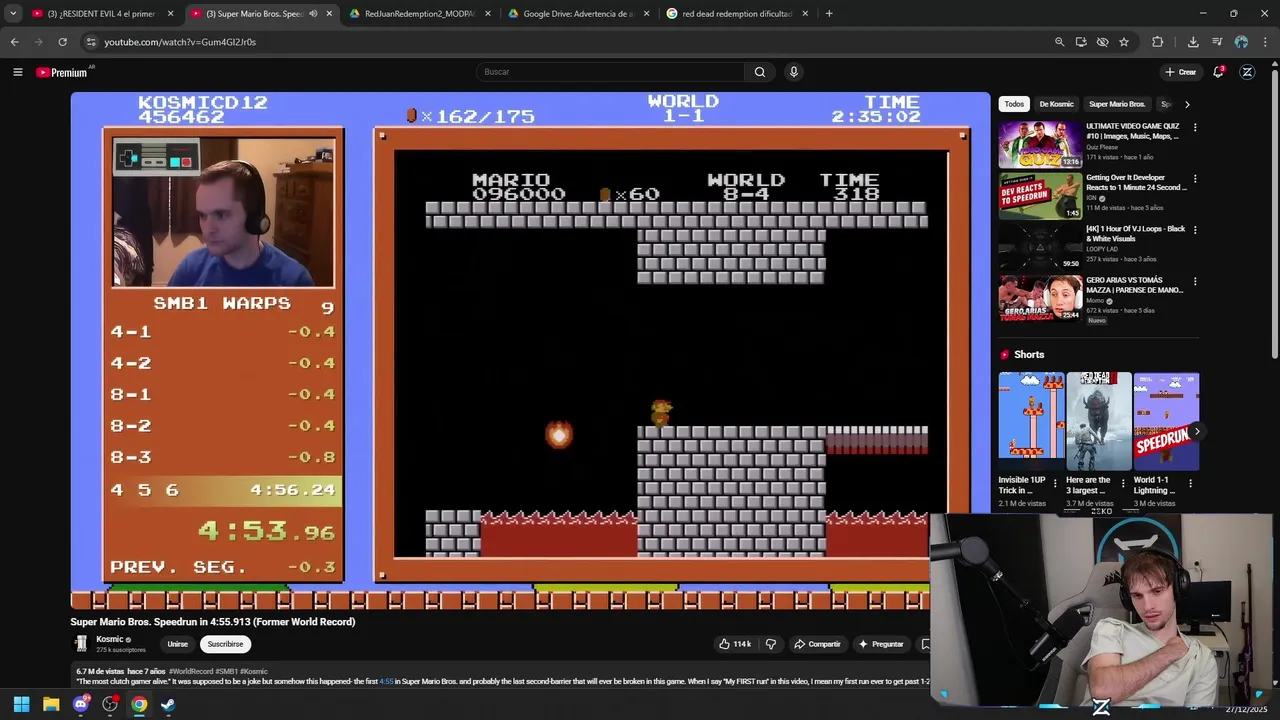The height and width of the screenshot is (720, 1280).
Task: Switch to red dead redemption dificultad tab
Action: 736,14
